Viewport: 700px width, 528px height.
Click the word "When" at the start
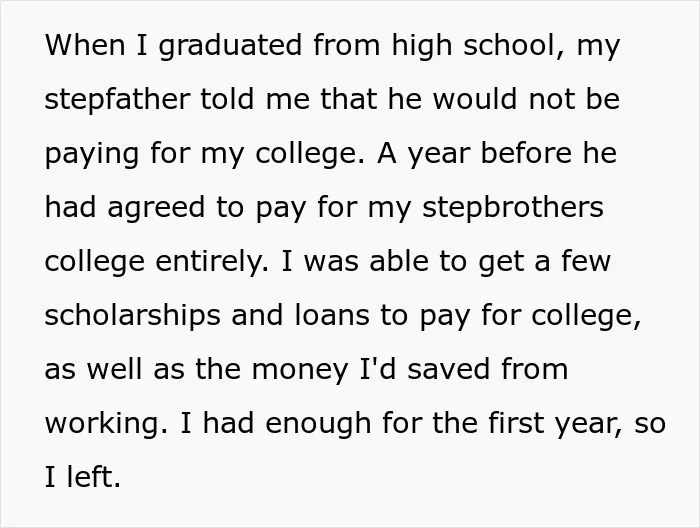click(85, 45)
